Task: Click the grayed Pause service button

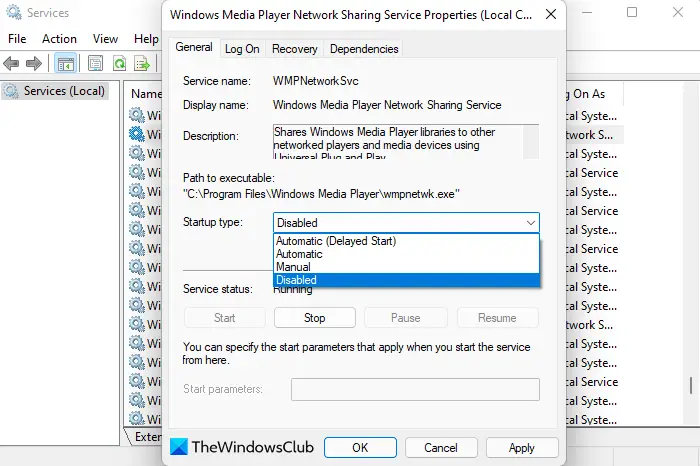Action: tap(405, 318)
